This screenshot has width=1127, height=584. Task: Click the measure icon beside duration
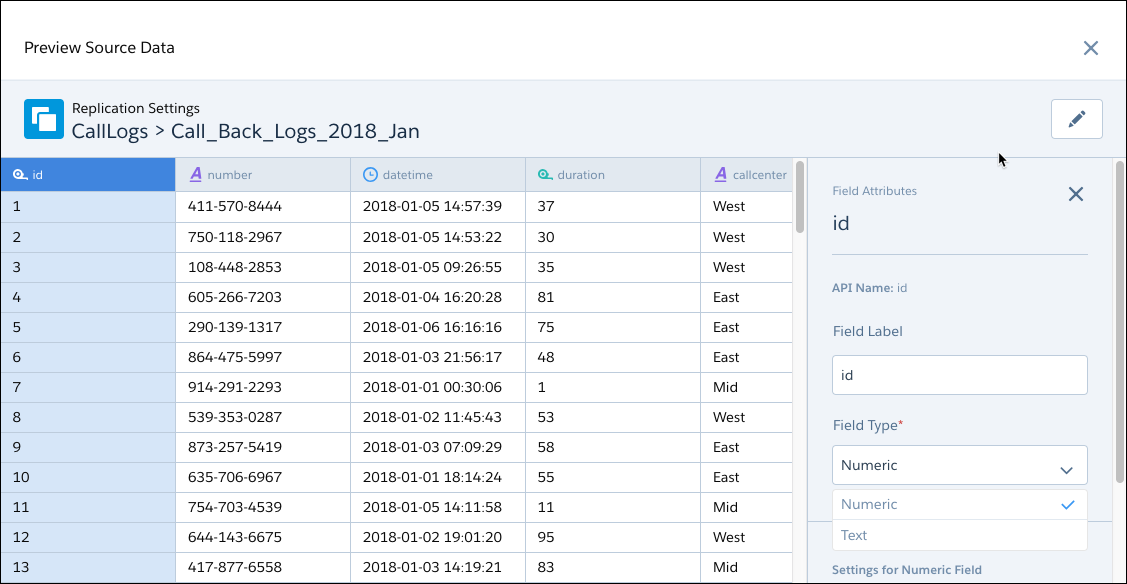(x=545, y=175)
